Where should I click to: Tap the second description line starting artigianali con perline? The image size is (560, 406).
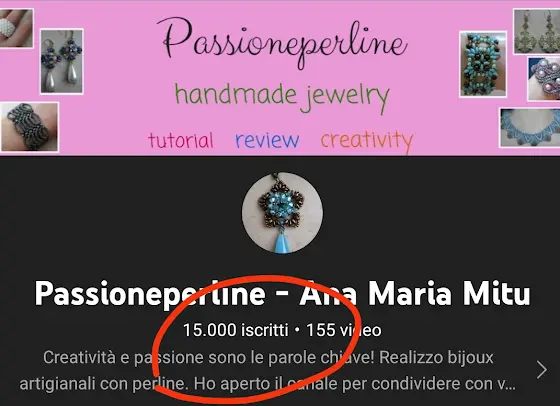268,384
